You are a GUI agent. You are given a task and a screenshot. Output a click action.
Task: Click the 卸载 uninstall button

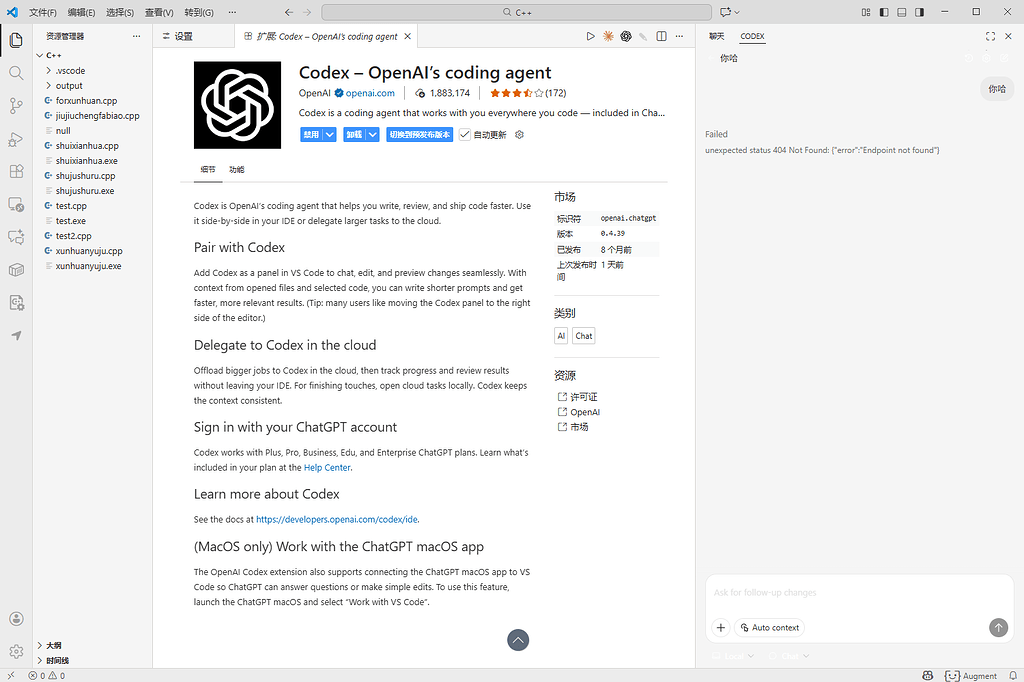354,135
